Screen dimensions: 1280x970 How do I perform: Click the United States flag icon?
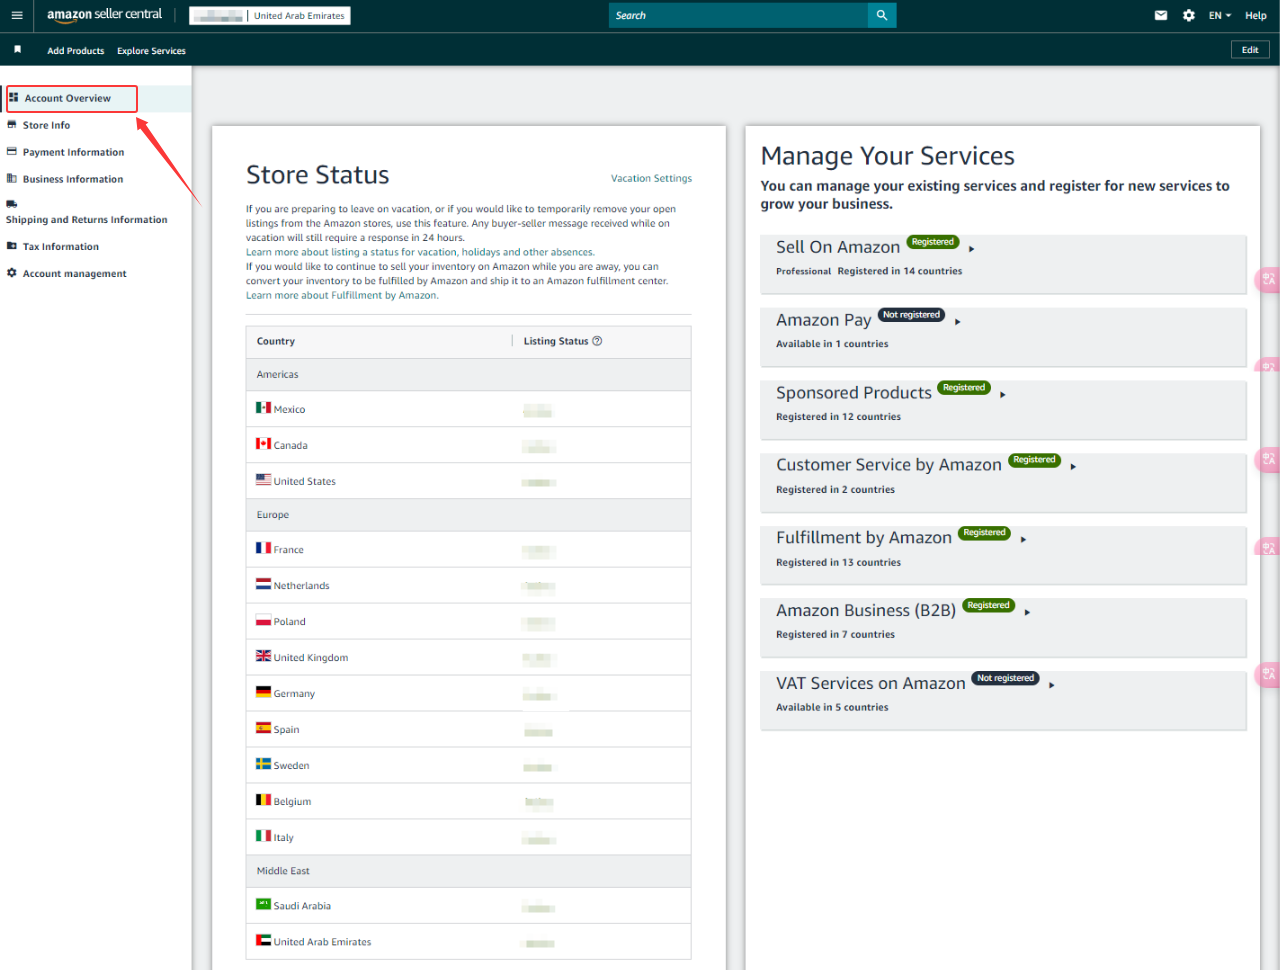[x=263, y=480]
